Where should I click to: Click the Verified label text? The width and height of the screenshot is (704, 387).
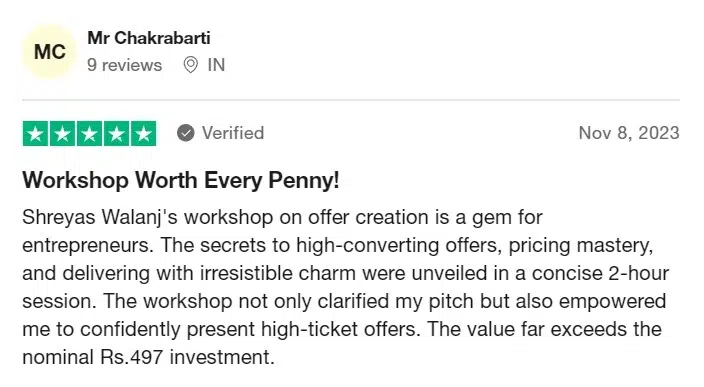tap(233, 133)
